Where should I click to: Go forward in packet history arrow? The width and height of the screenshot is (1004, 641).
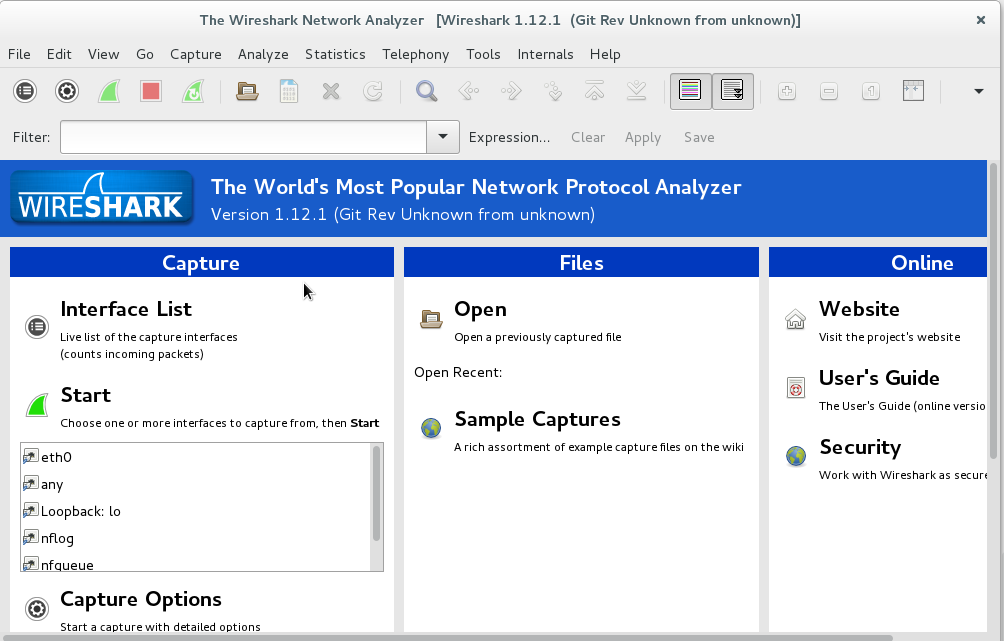click(x=511, y=91)
